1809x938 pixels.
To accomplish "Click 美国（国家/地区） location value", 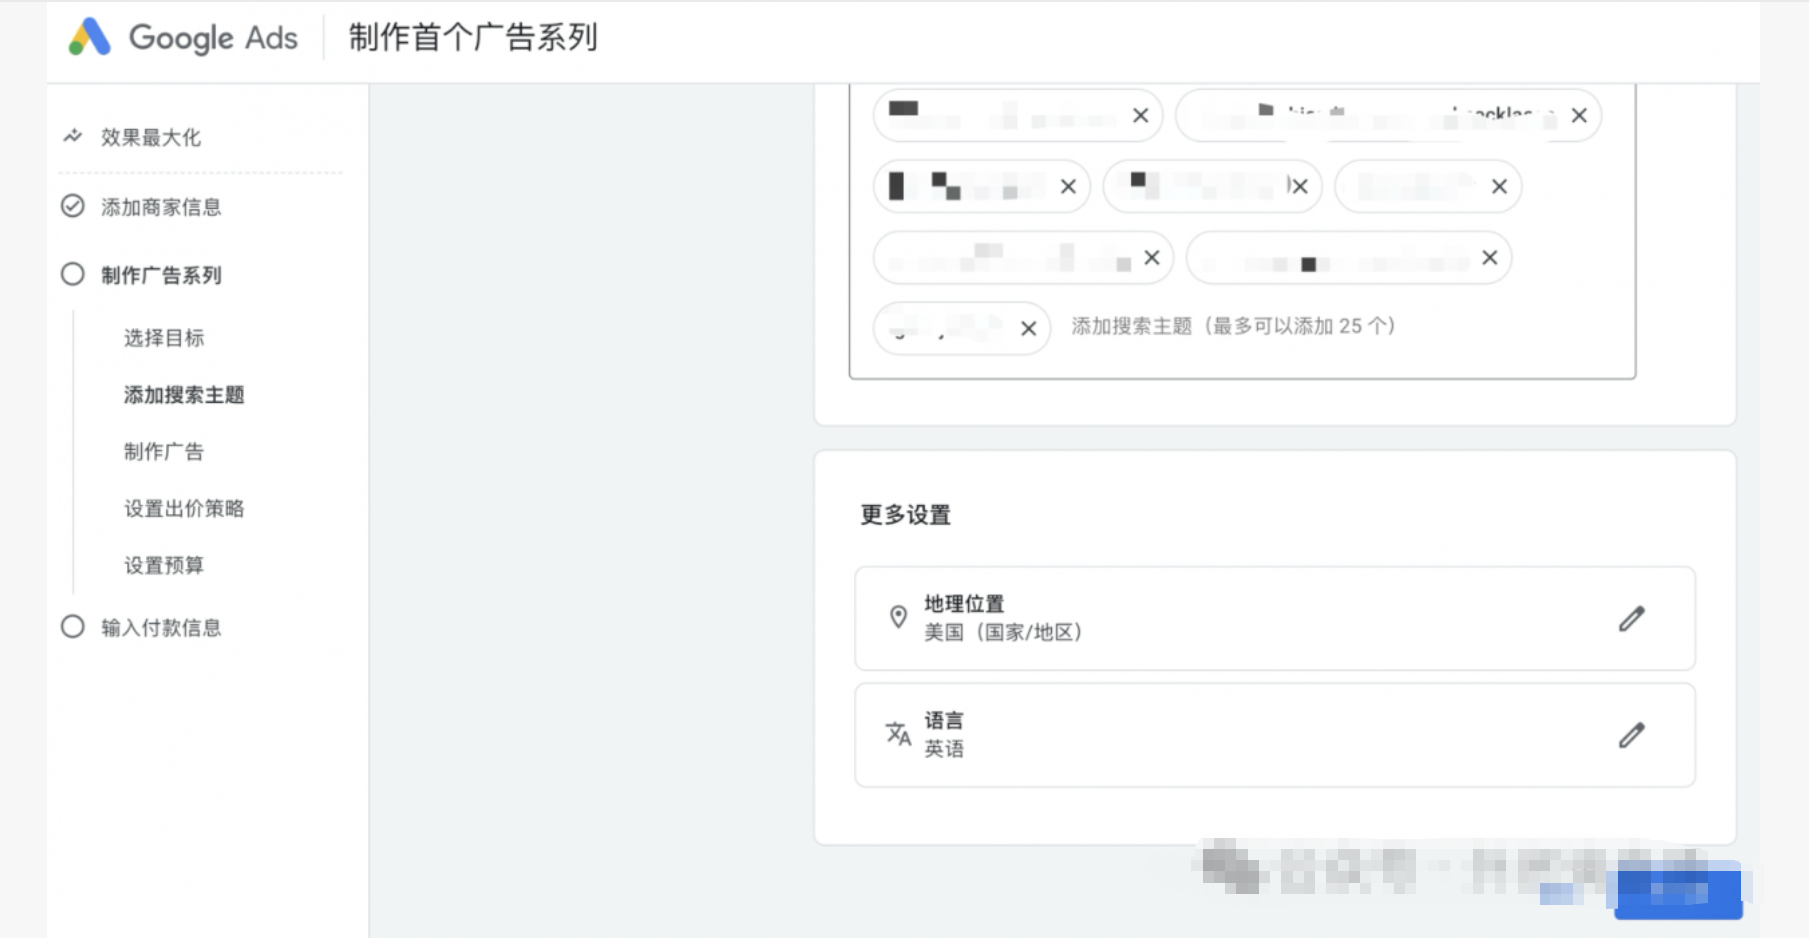I will (x=1003, y=632).
